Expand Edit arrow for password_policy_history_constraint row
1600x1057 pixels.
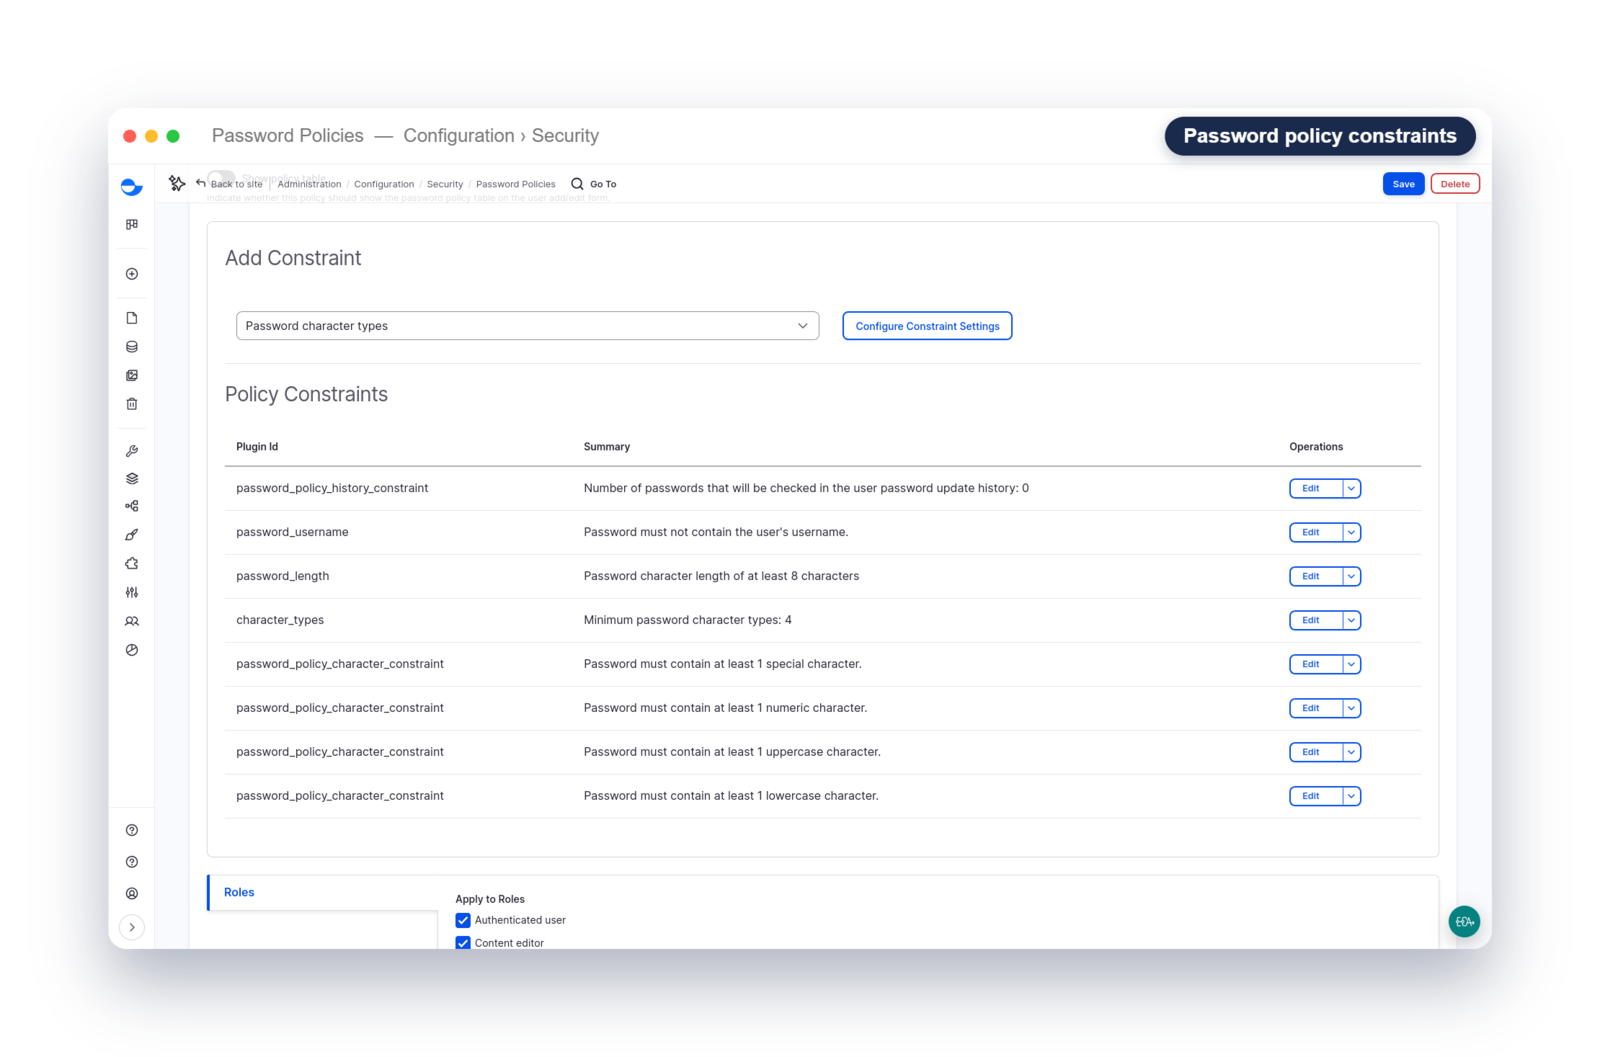[1351, 488]
